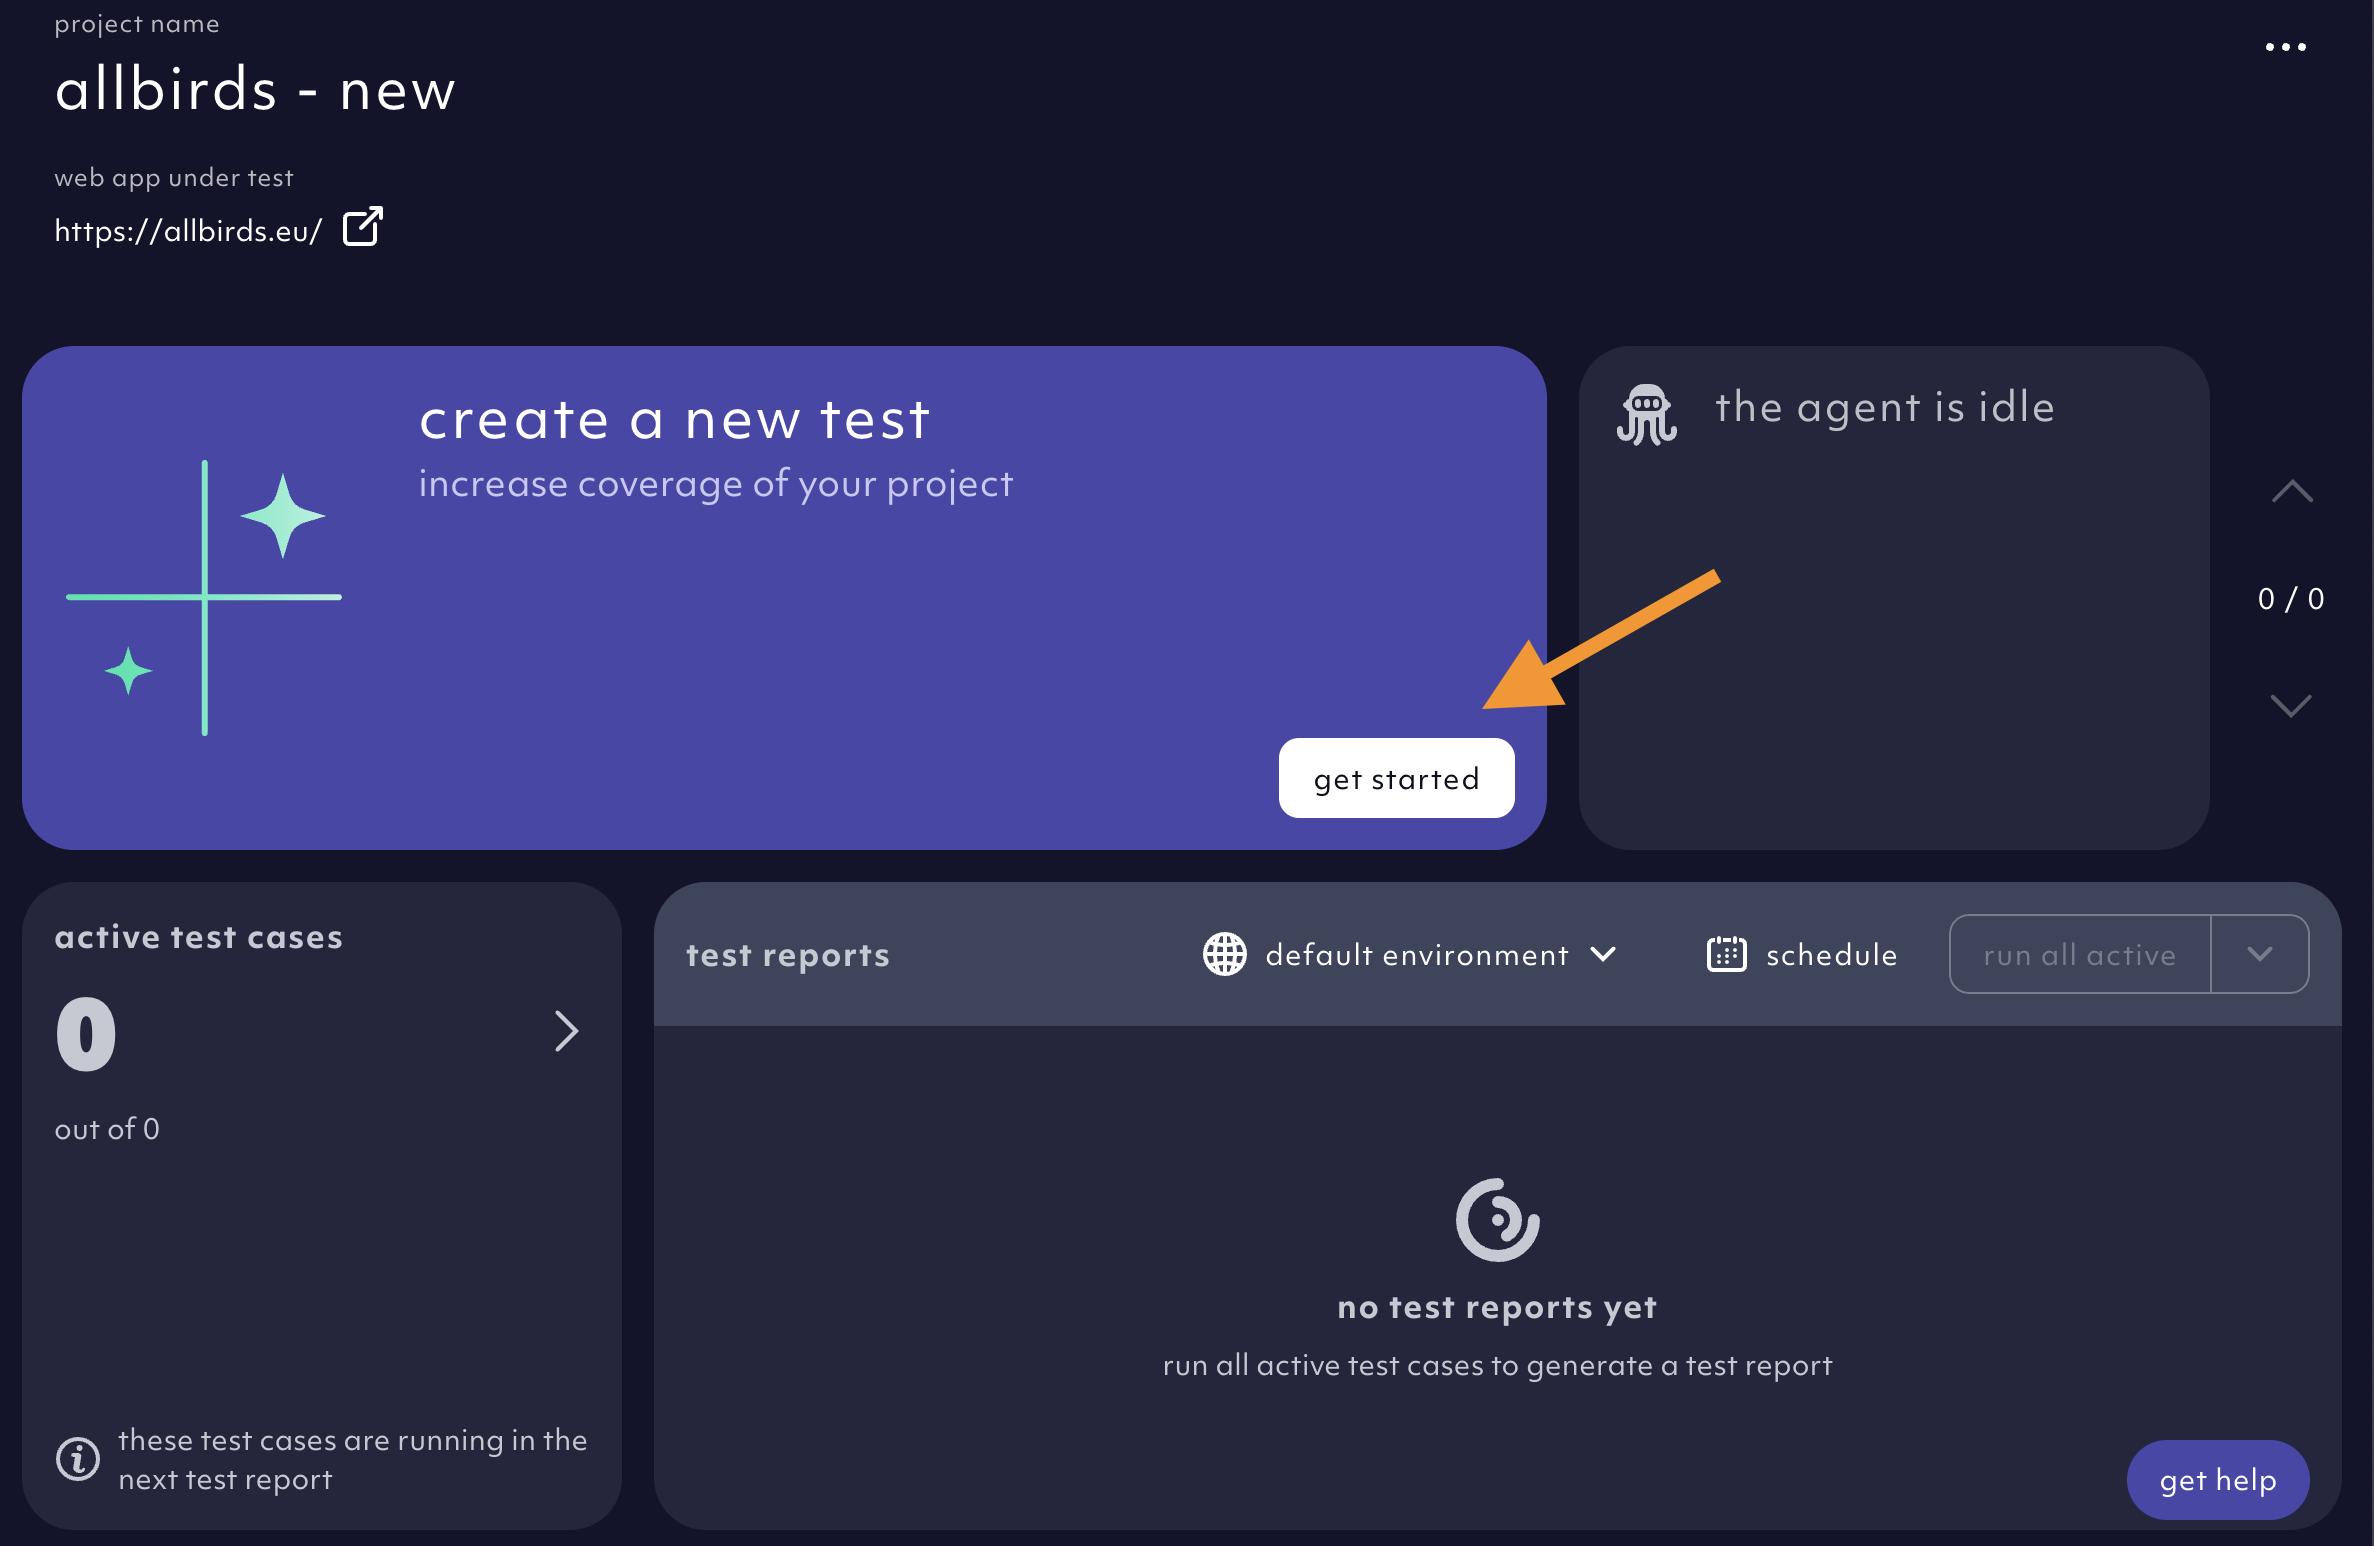Click the 'web app under test' label

click(174, 178)
